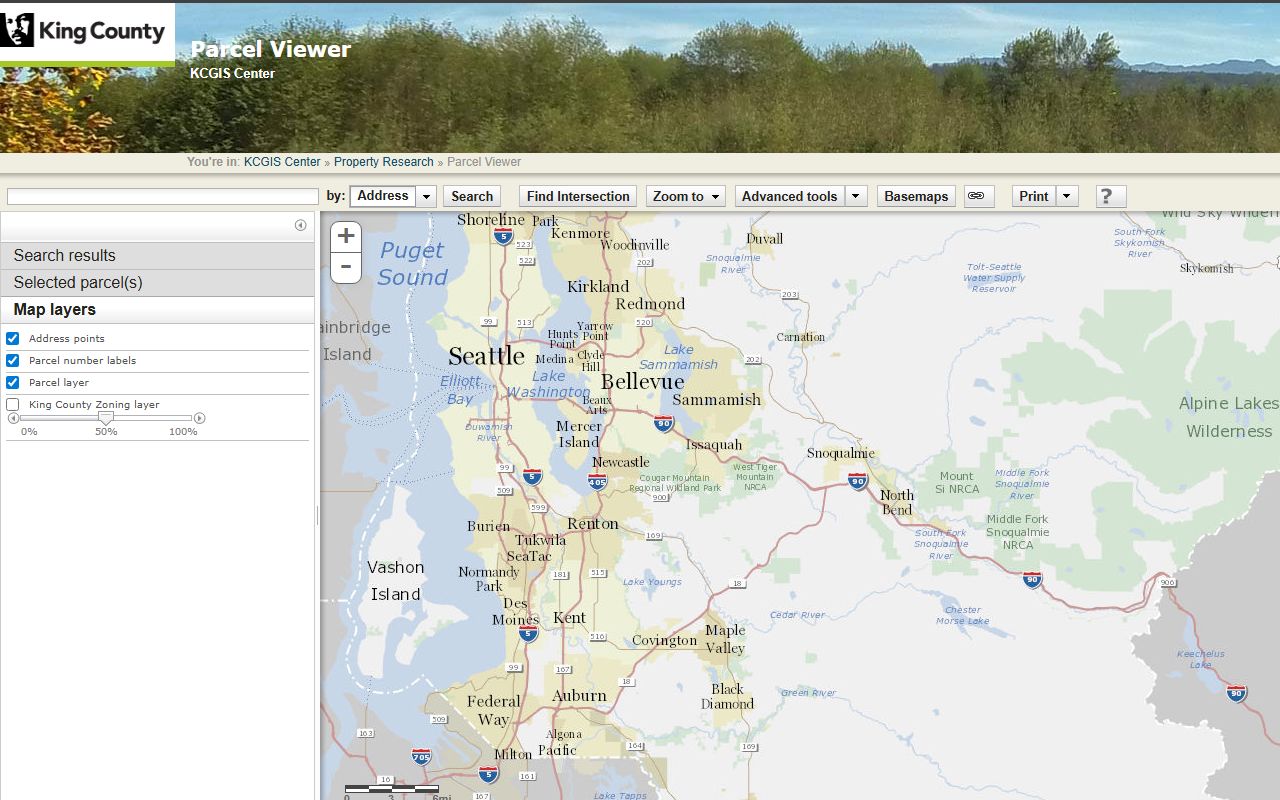Click the Carnation label on the map
The image size is (1280, 800).
[800, 337]
